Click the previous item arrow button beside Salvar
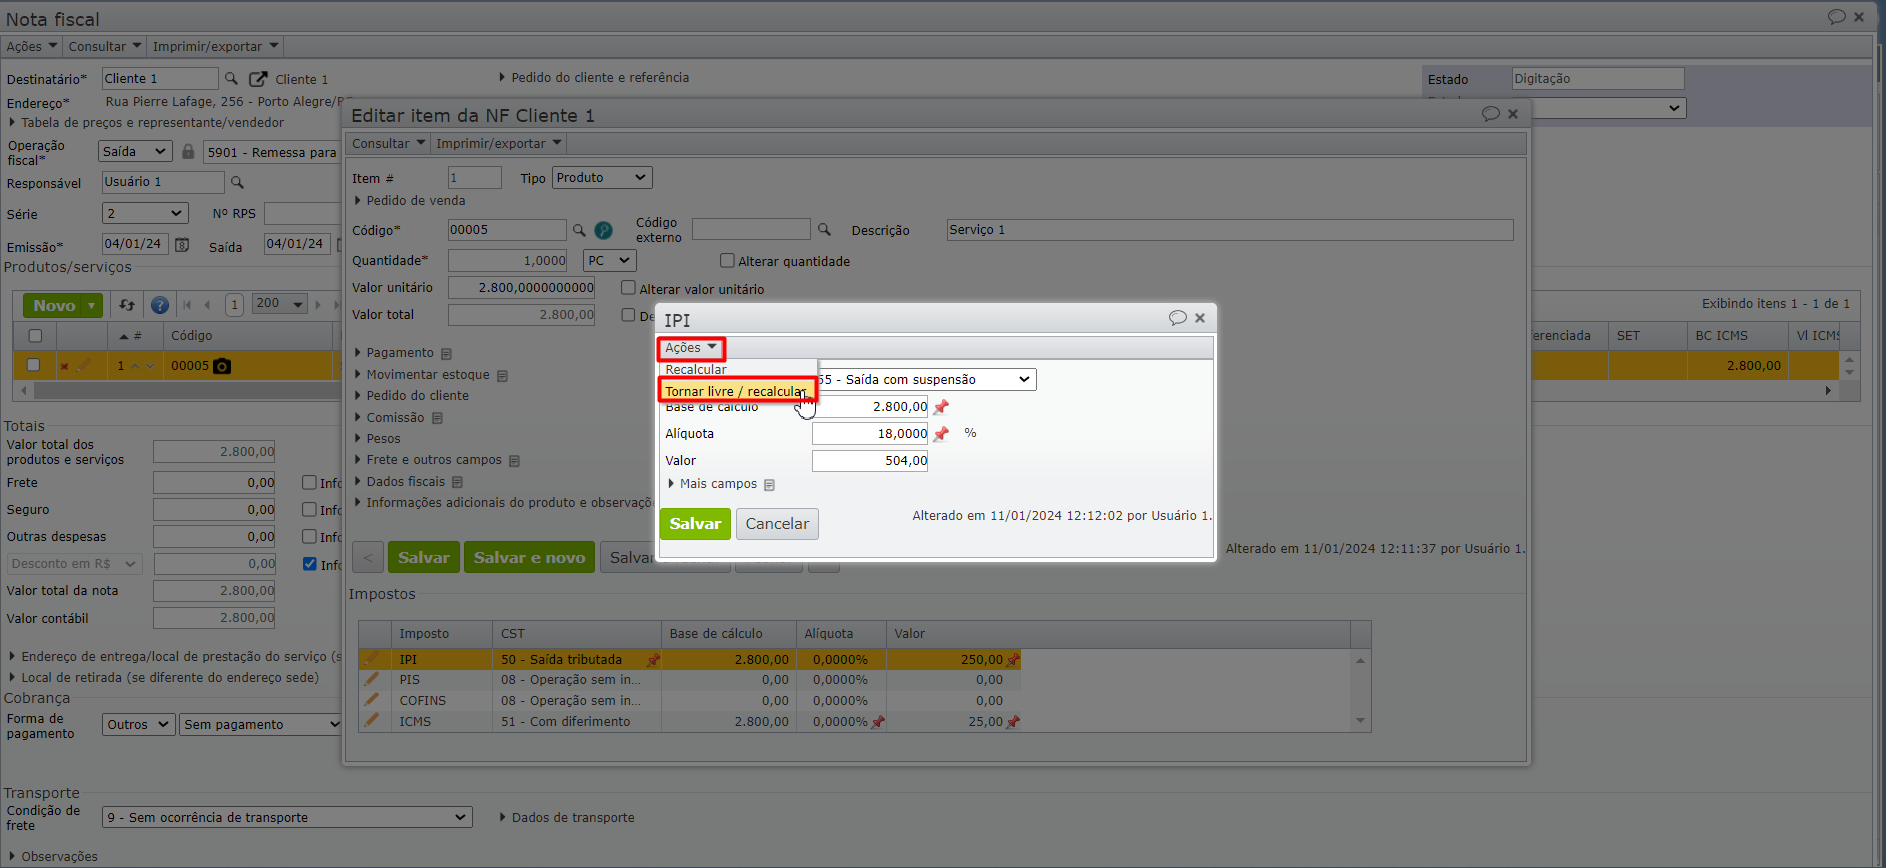This screenshot has width=1886, height=868. (368, 558)
